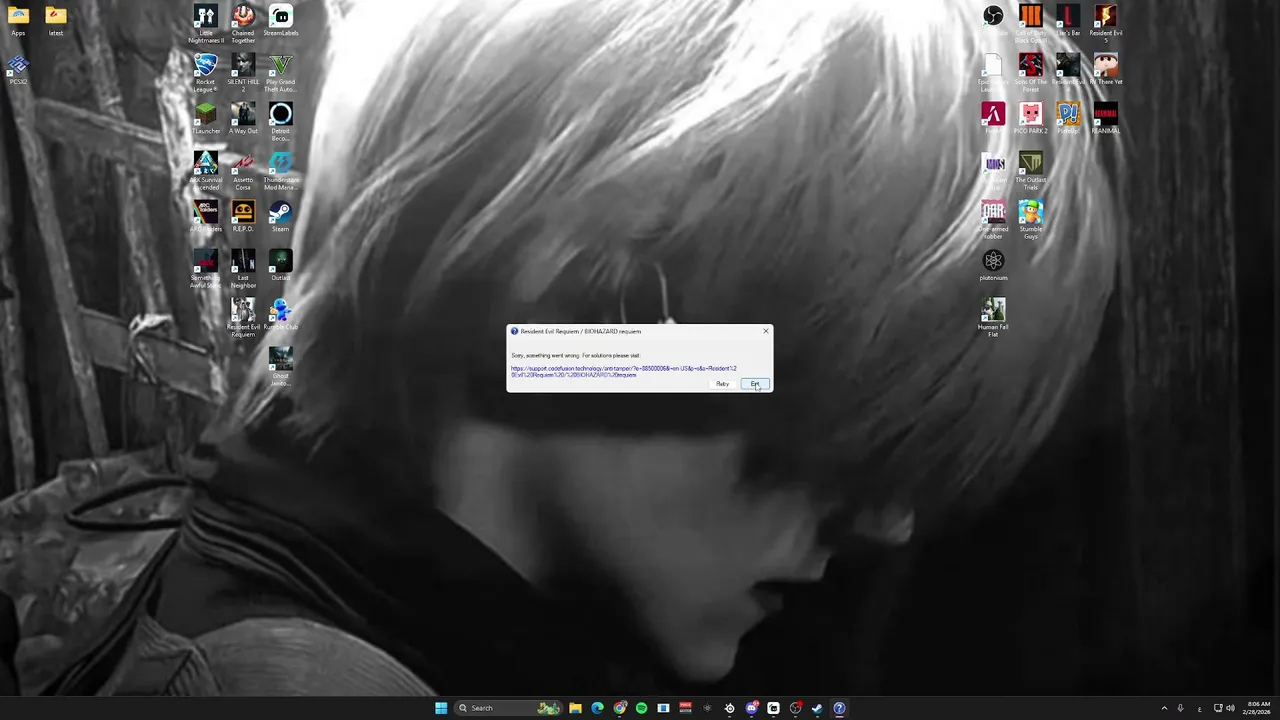This screenshot has width=1280, height=720.
Task: Select the latest folder on desktop
Action: point(56,21)
